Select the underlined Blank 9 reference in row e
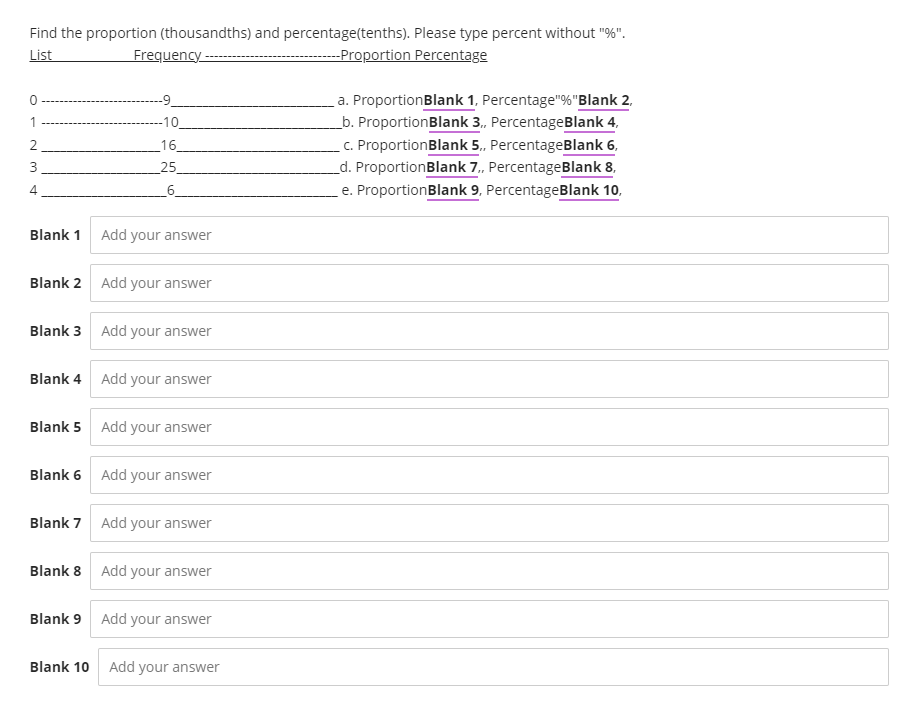Viewport: 909px width, 708px height. point(452,190)
